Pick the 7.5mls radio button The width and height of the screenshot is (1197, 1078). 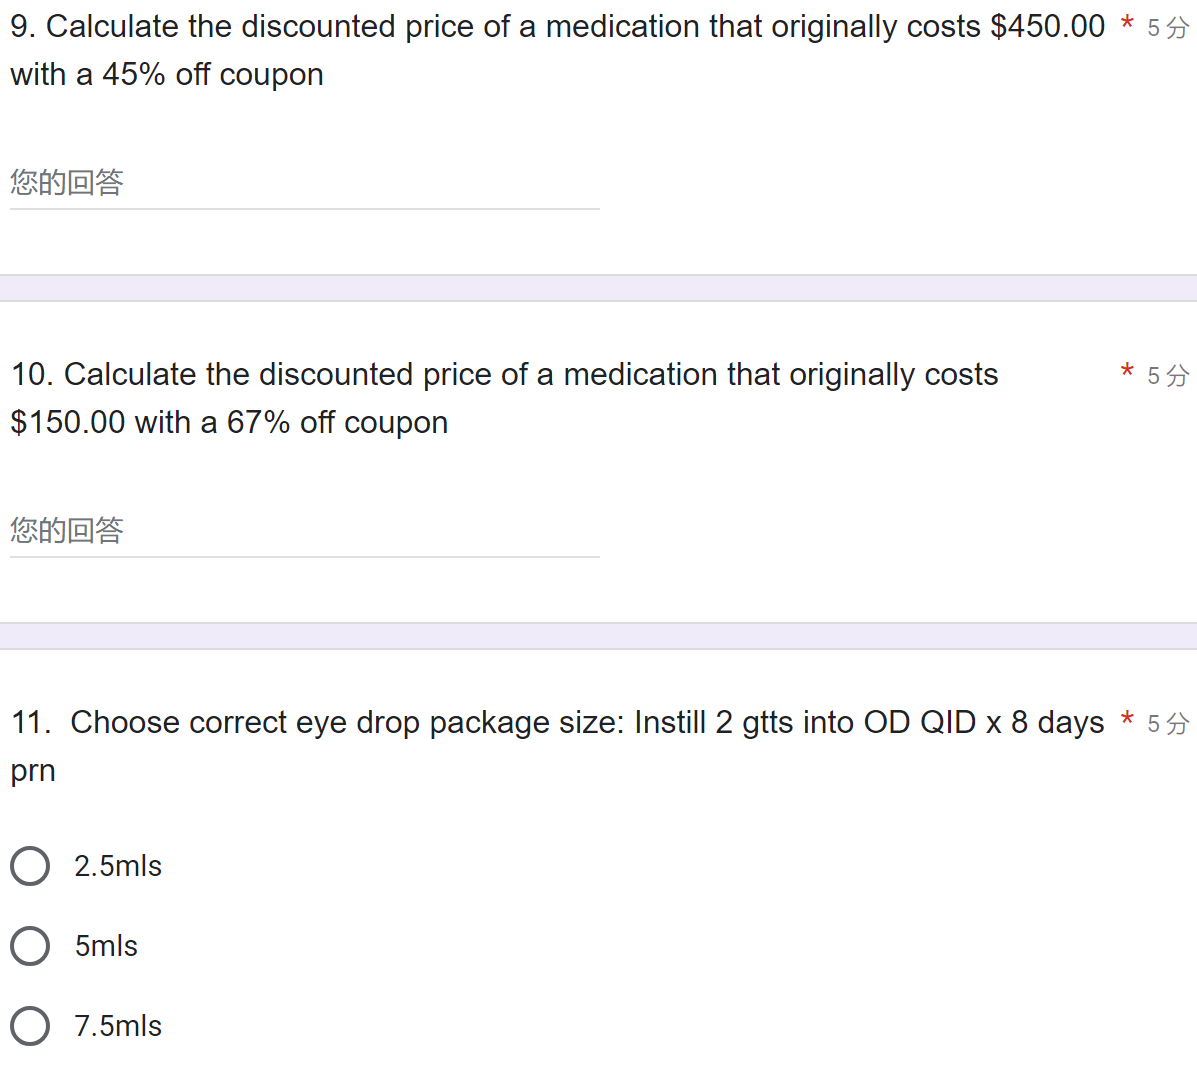point(30,1026)
